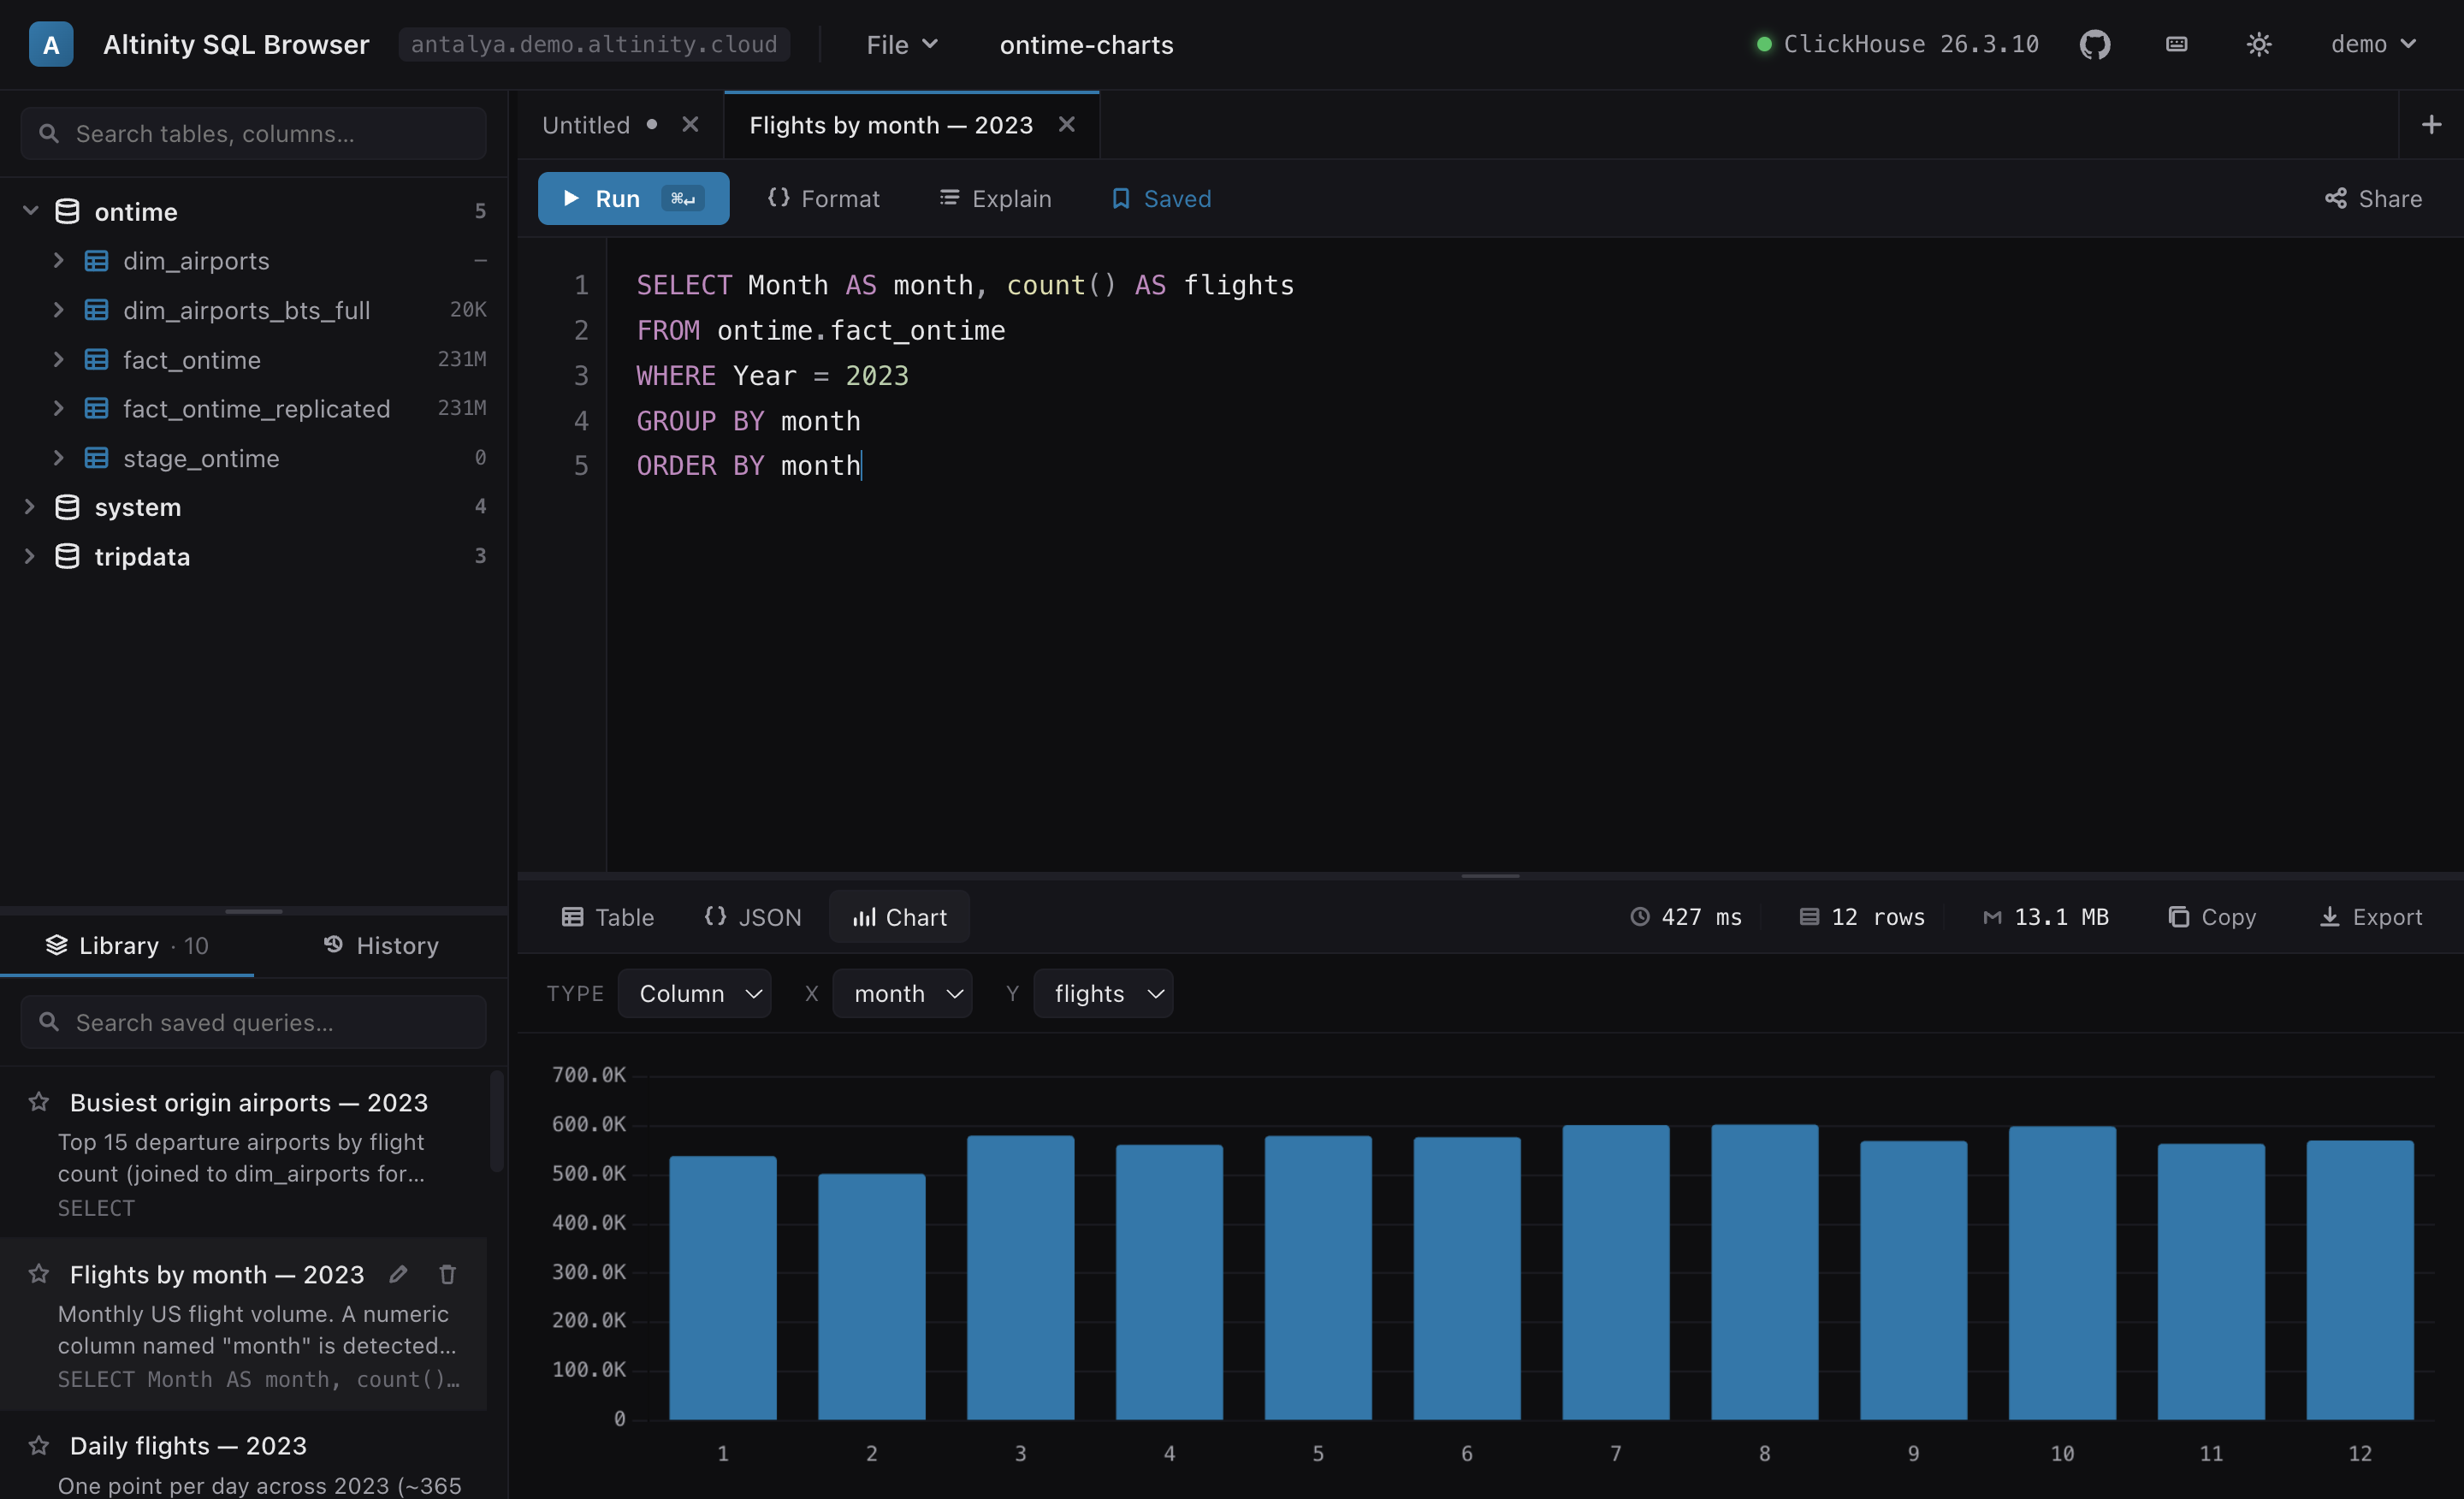Click the tripdata database icon
The image size is (2464, 1499).
(x=67, y=556)
